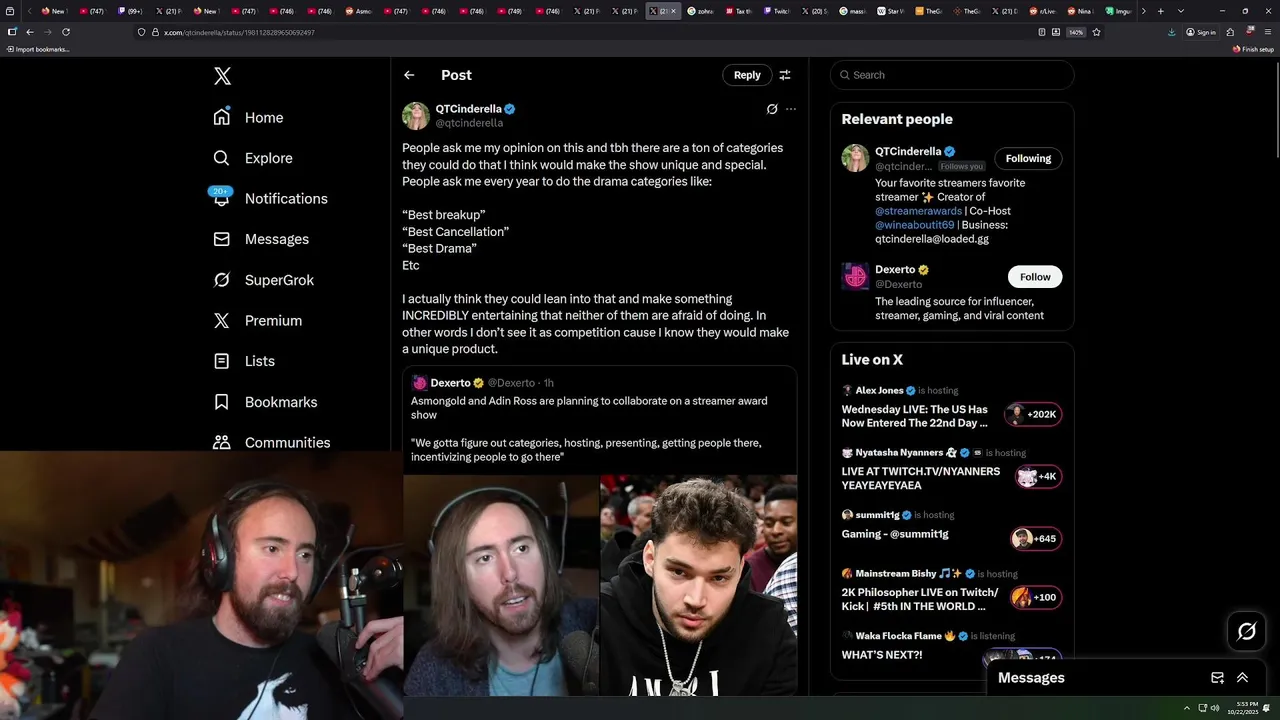Compose a new message in the Messages drawer
1280x720 pixels.
(1217, 678)
